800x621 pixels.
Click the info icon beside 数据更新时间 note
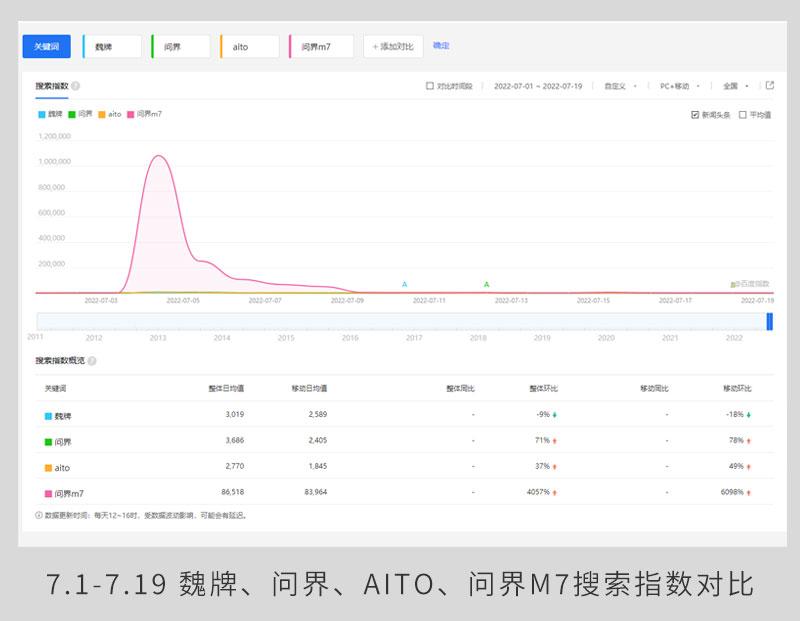[39, 515]
